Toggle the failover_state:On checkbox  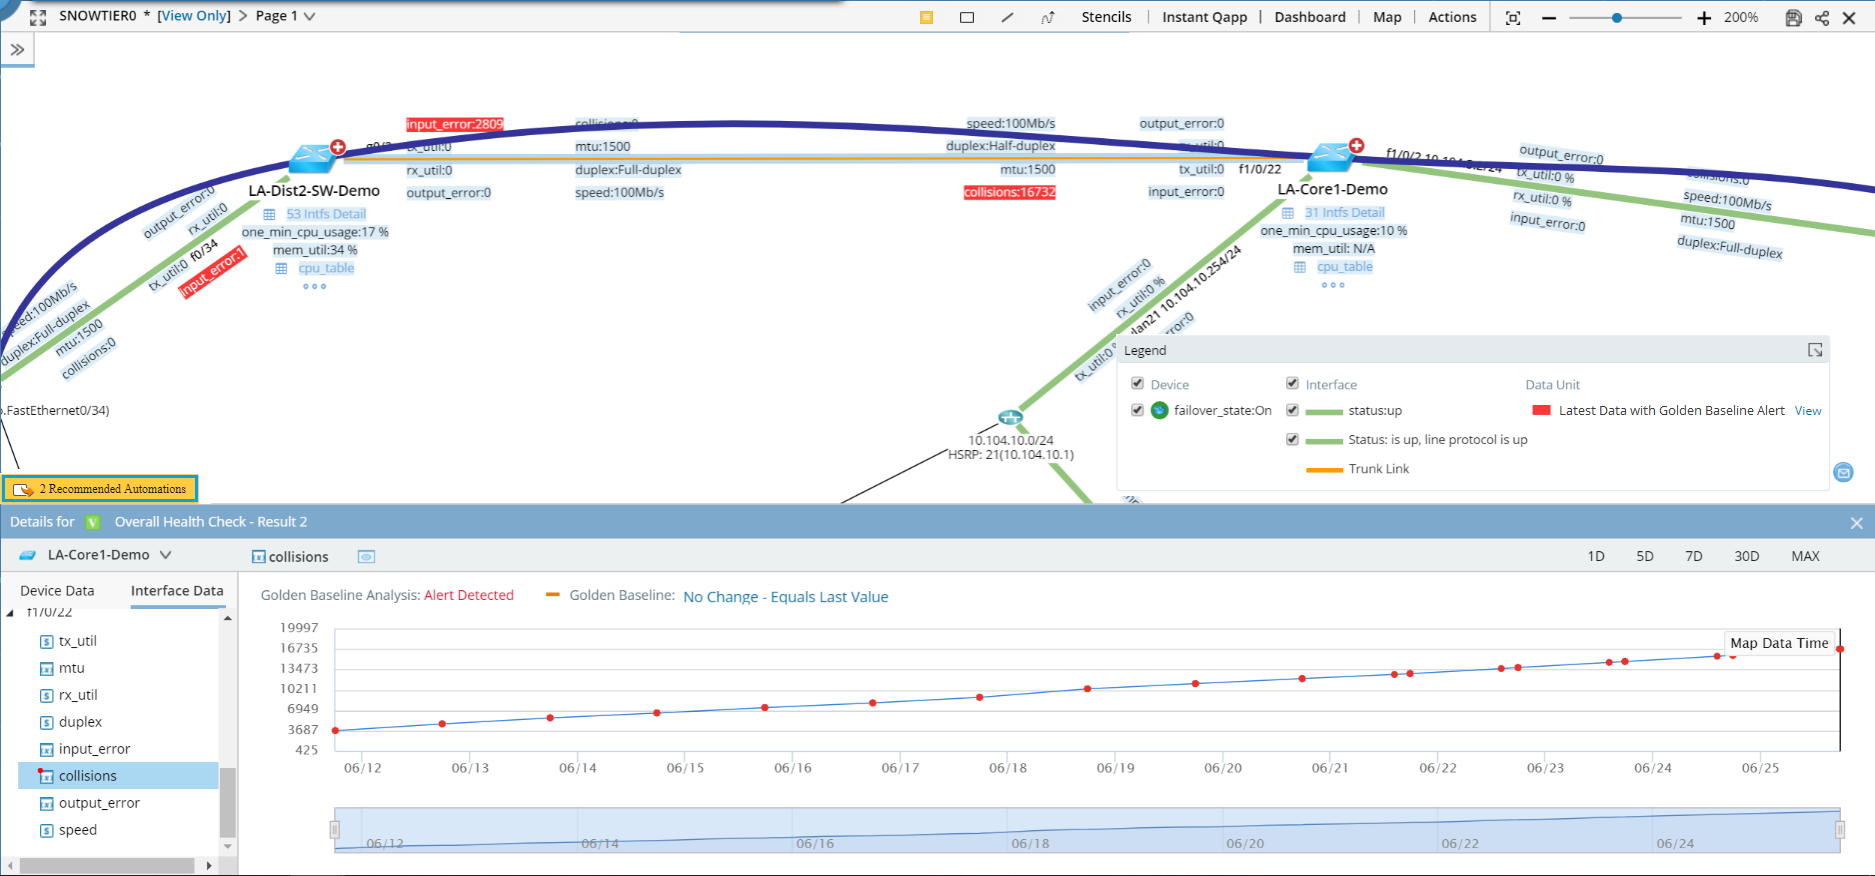click(x=1137, y=410)
